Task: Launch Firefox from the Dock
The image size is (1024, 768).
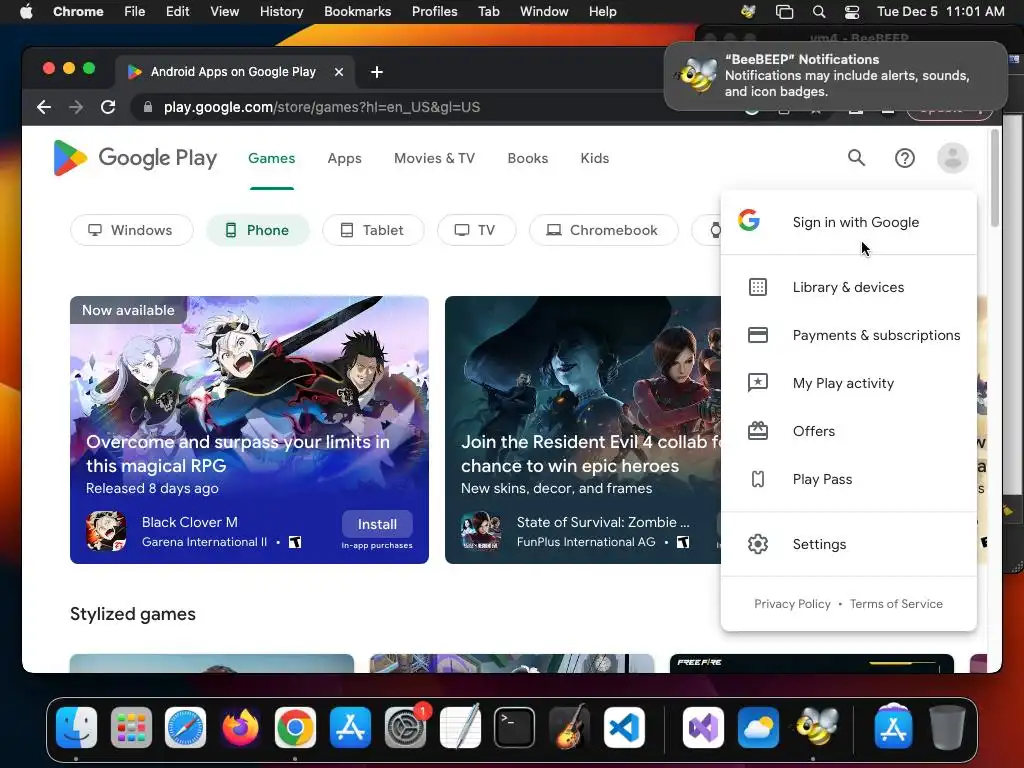Action: pyautogui.click(x=240, y=728)
